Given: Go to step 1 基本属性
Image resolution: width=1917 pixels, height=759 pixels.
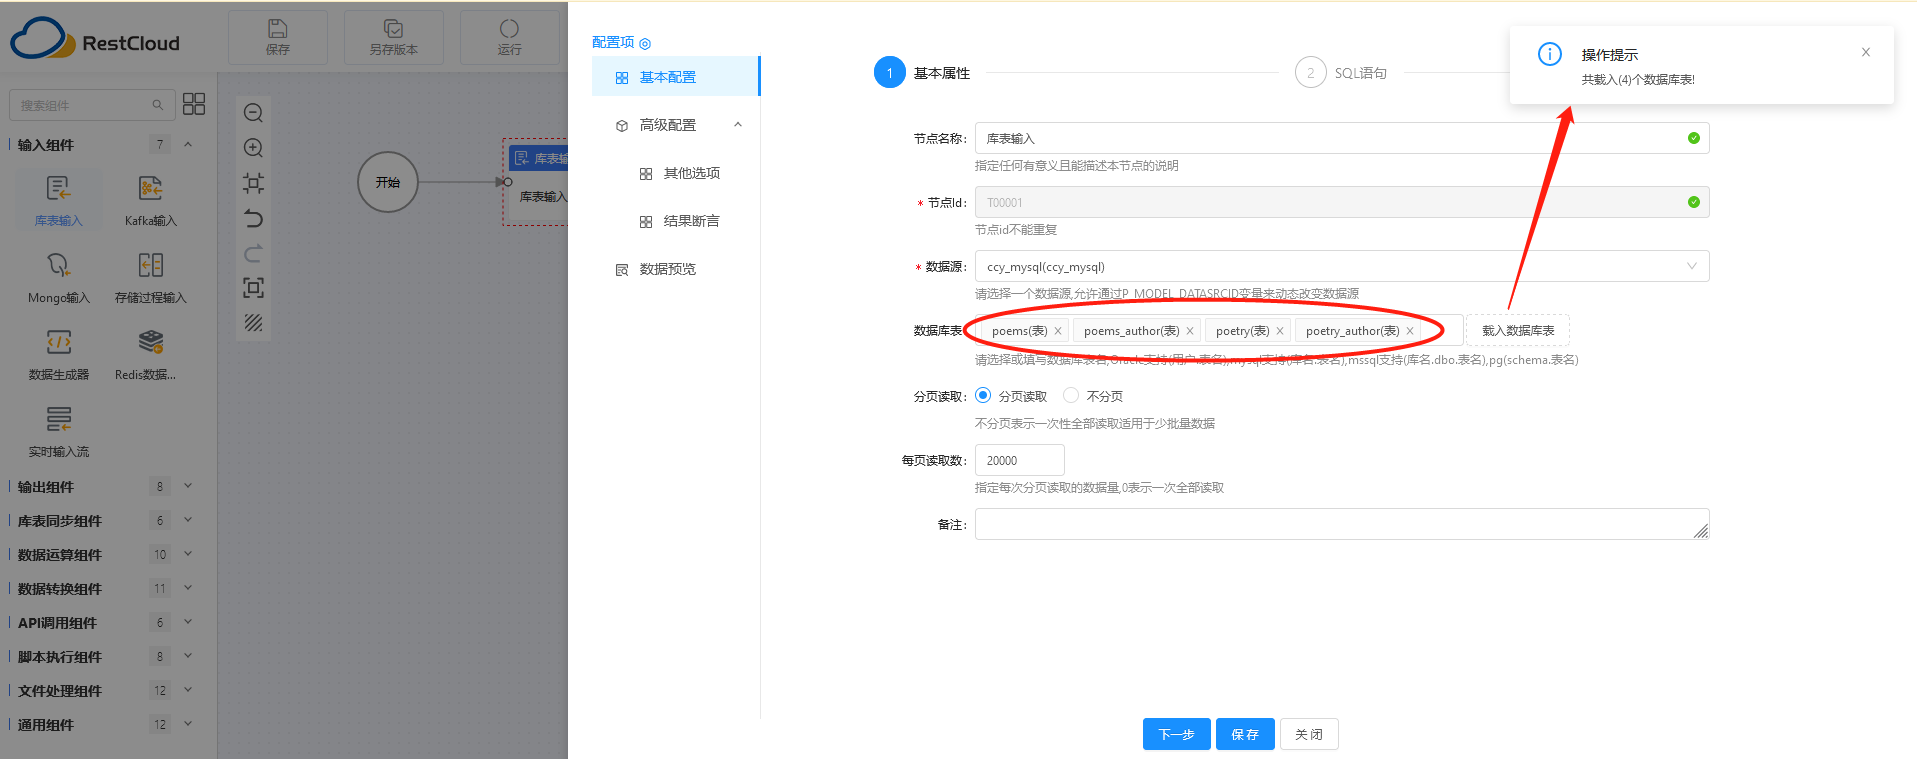Looking at the screenshot, I should (922, 73).
